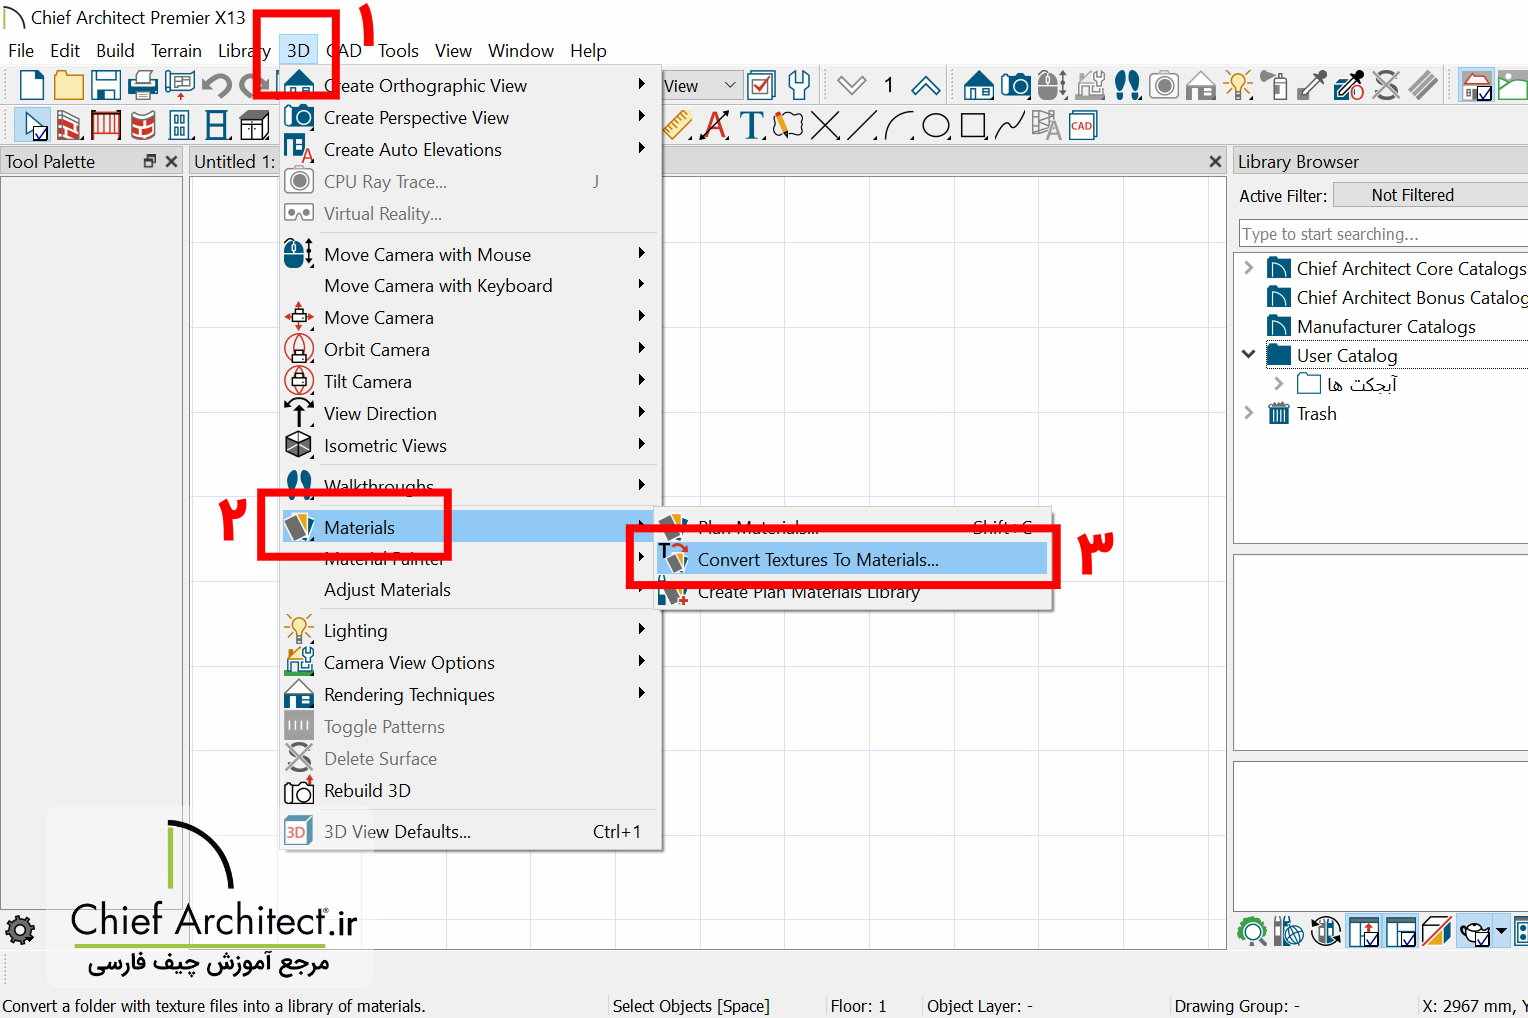Choose Toggle Patterns from the 3D menu
This screenshot has height=1018, width=1528.
click(384, 727)
